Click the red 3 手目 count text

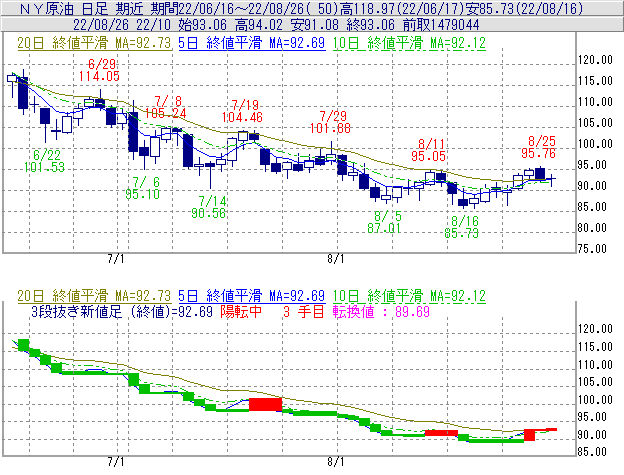coord(304,311)
